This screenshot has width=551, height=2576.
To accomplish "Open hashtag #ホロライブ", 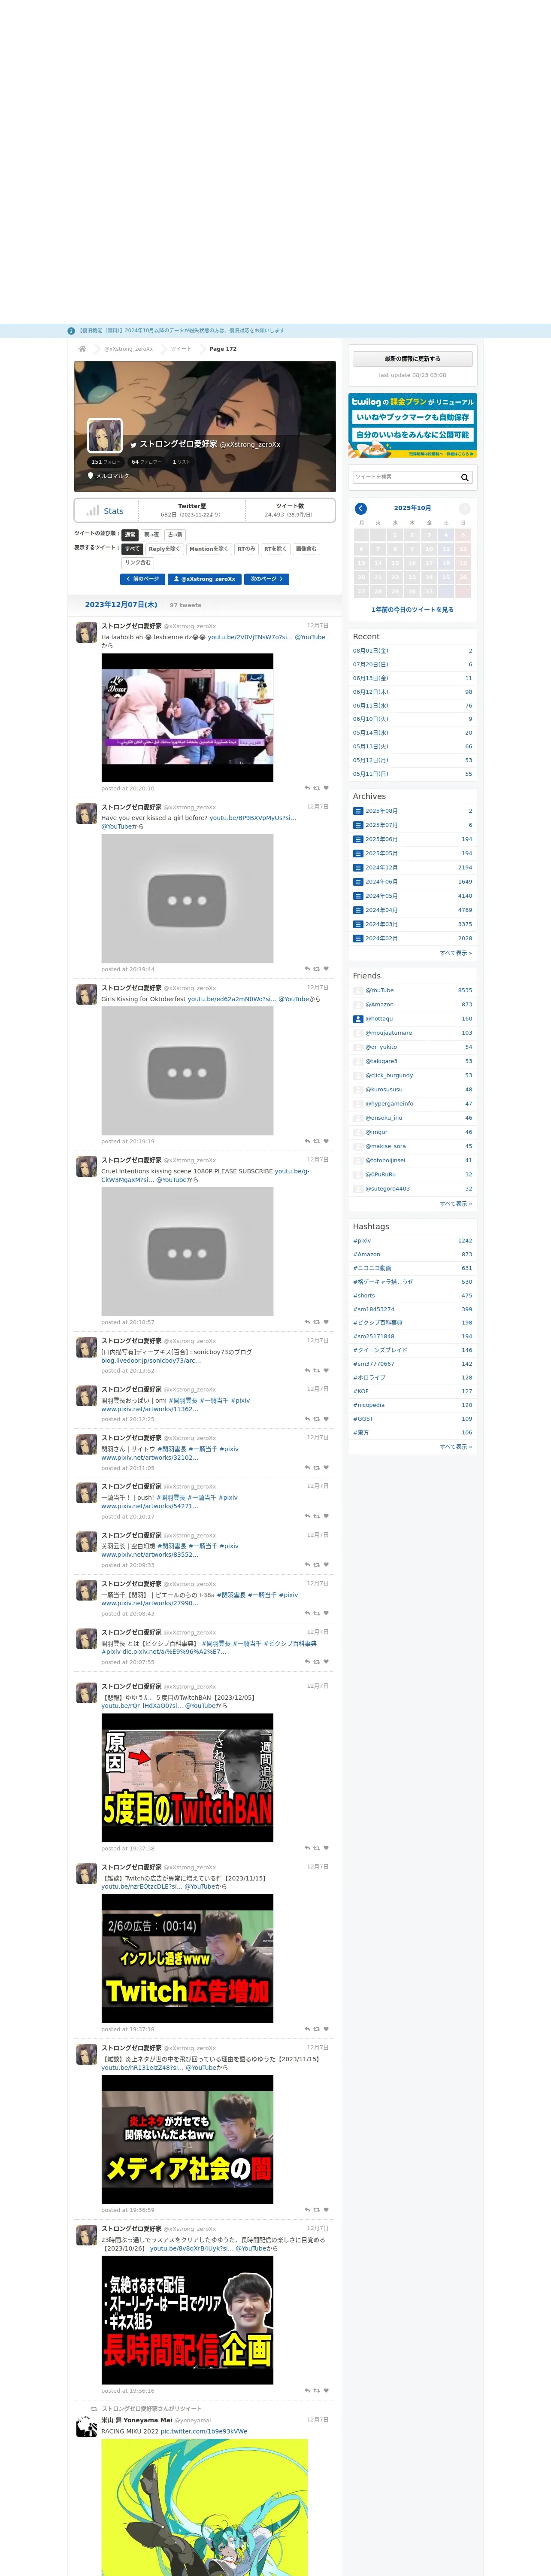I will [x=370, y=1378].
